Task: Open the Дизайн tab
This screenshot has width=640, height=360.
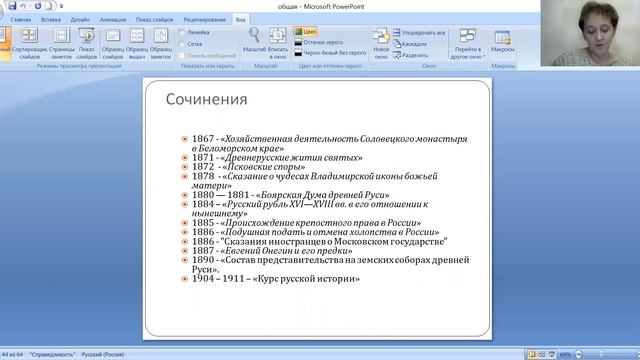Action: 80,20
